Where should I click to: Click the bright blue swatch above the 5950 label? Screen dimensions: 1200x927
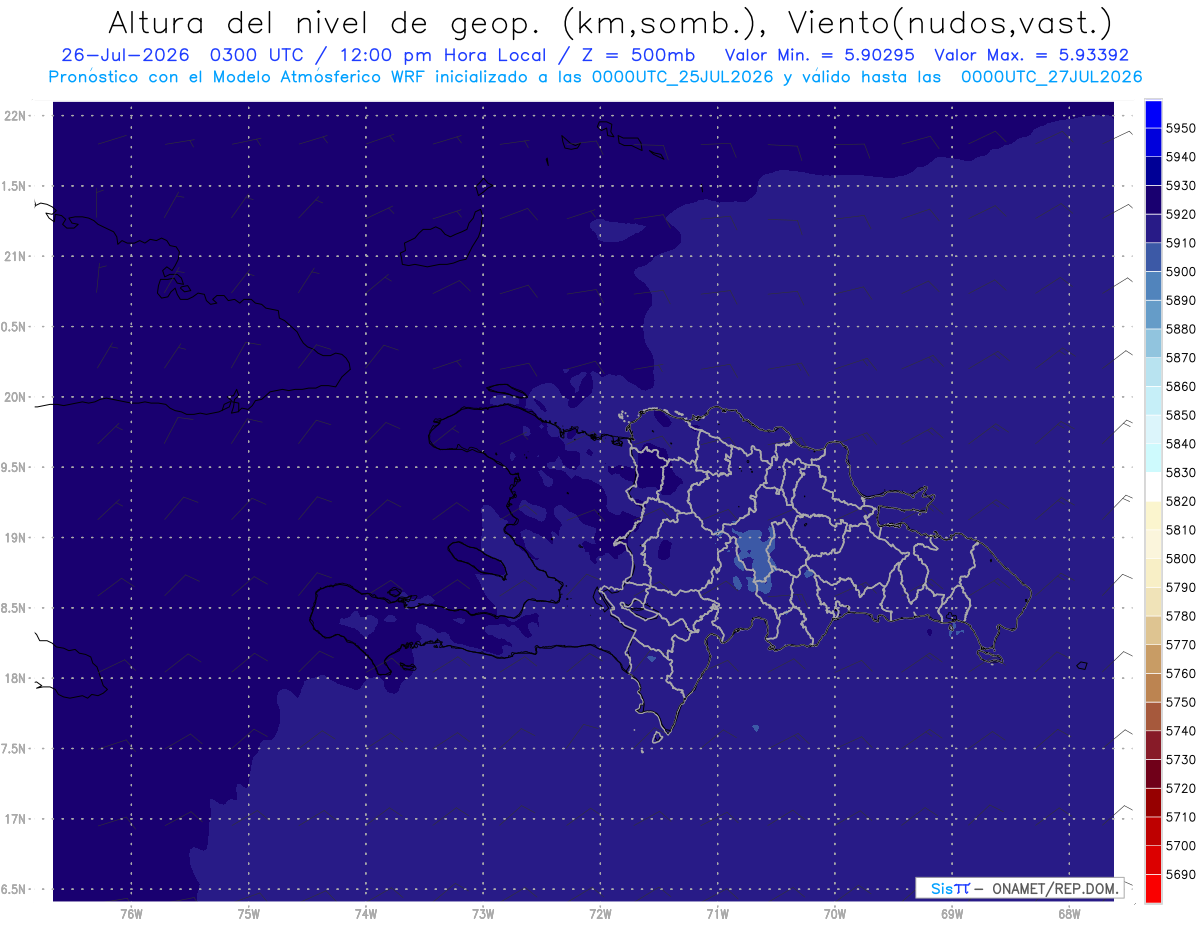point(1152,114)
